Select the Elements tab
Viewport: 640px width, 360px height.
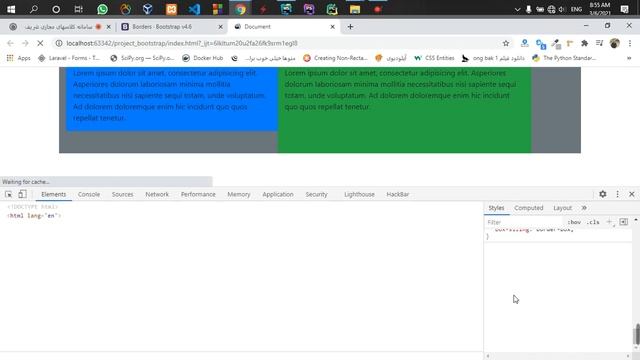53,194
